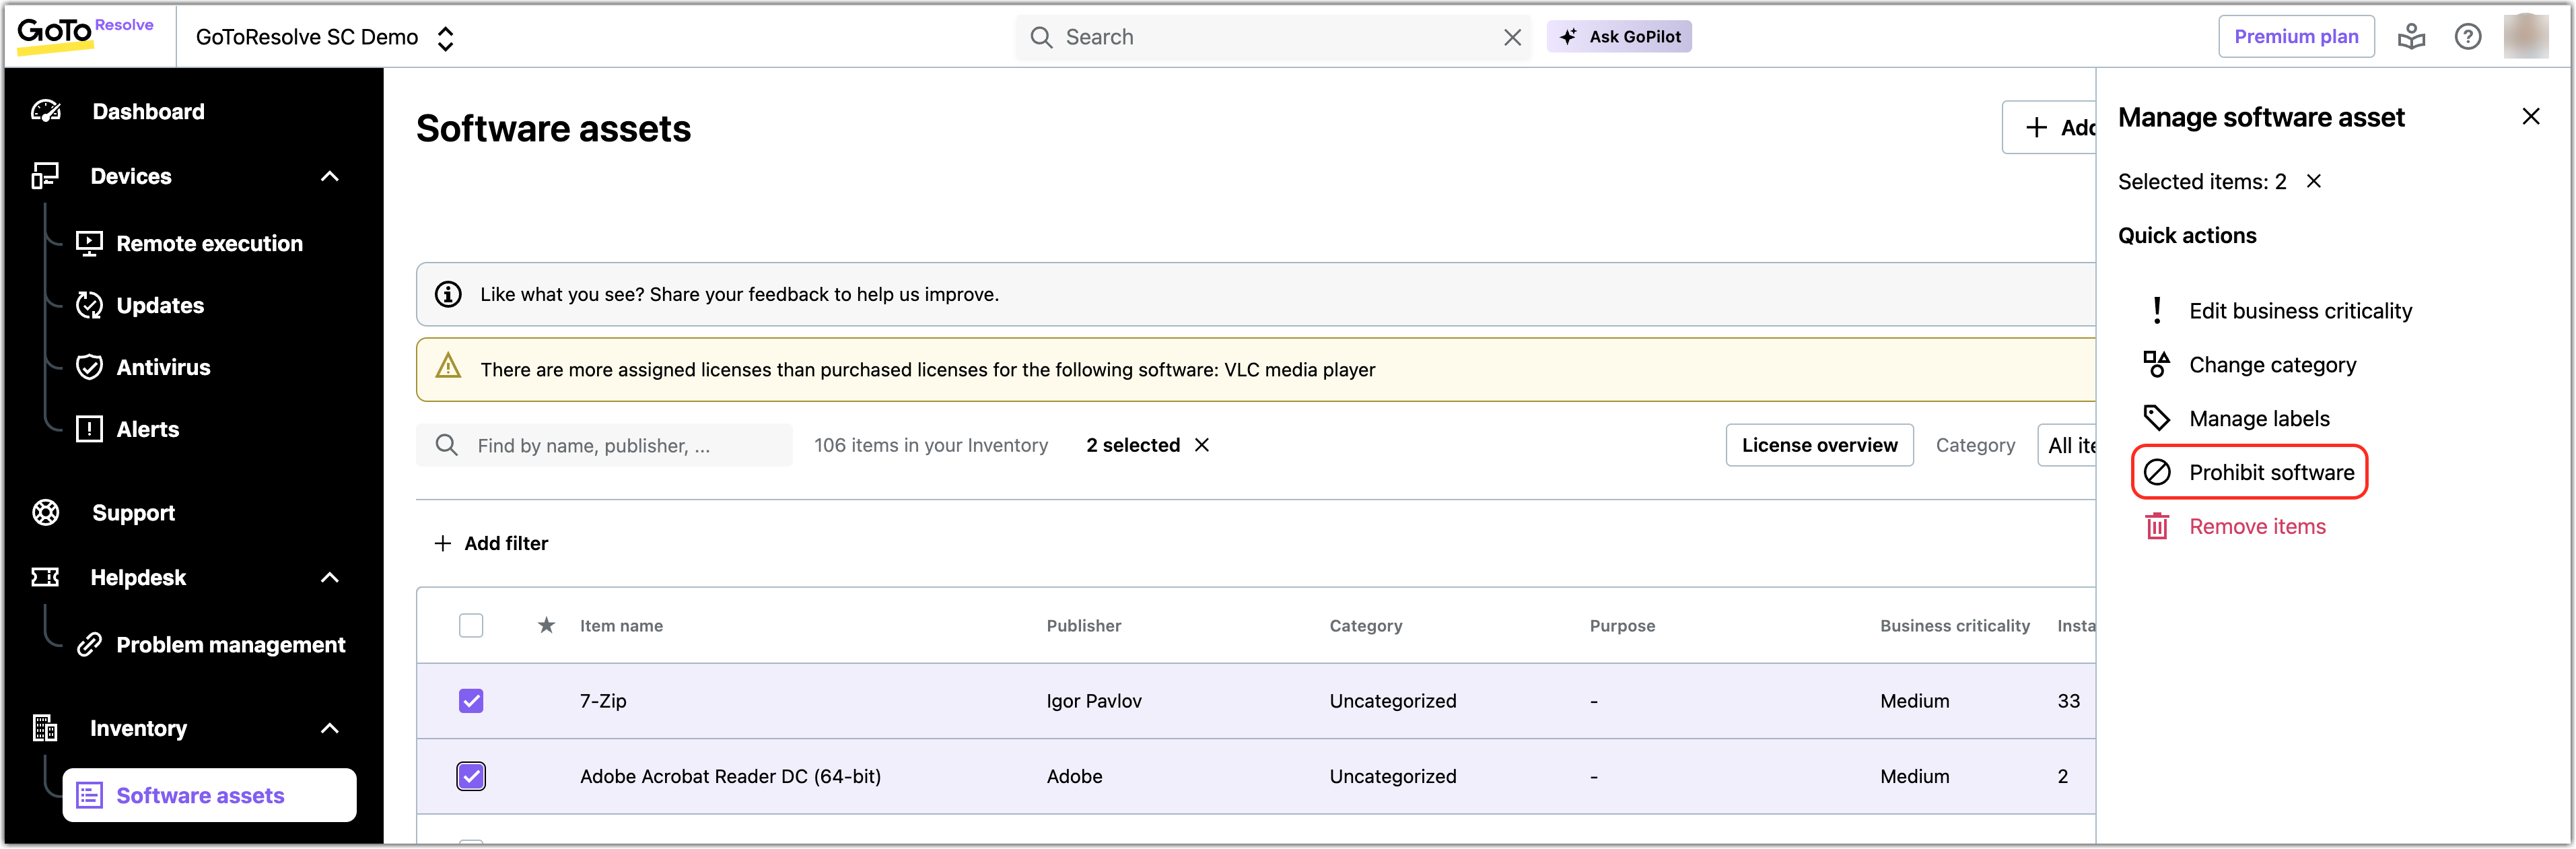Clear selected items in Manage panel
This screenshot has width=2576, height=849.
click(x=2313, y=181)
